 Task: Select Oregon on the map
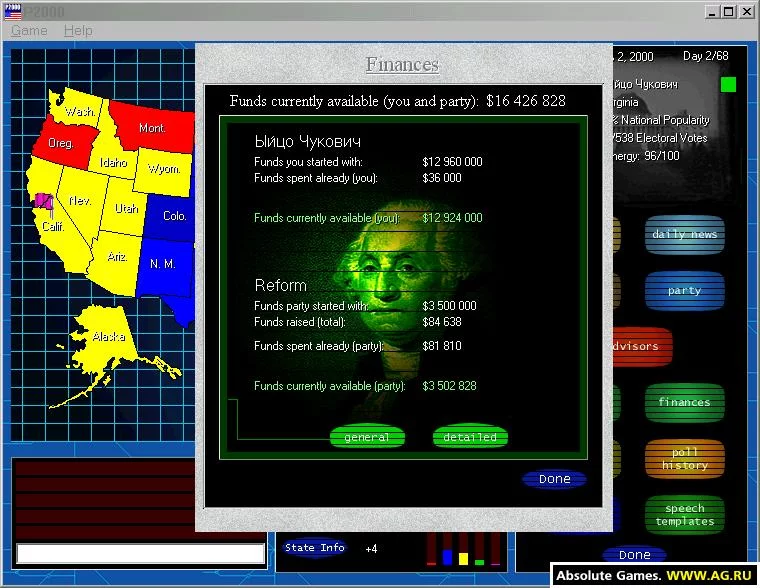click(x=62, y=143)
